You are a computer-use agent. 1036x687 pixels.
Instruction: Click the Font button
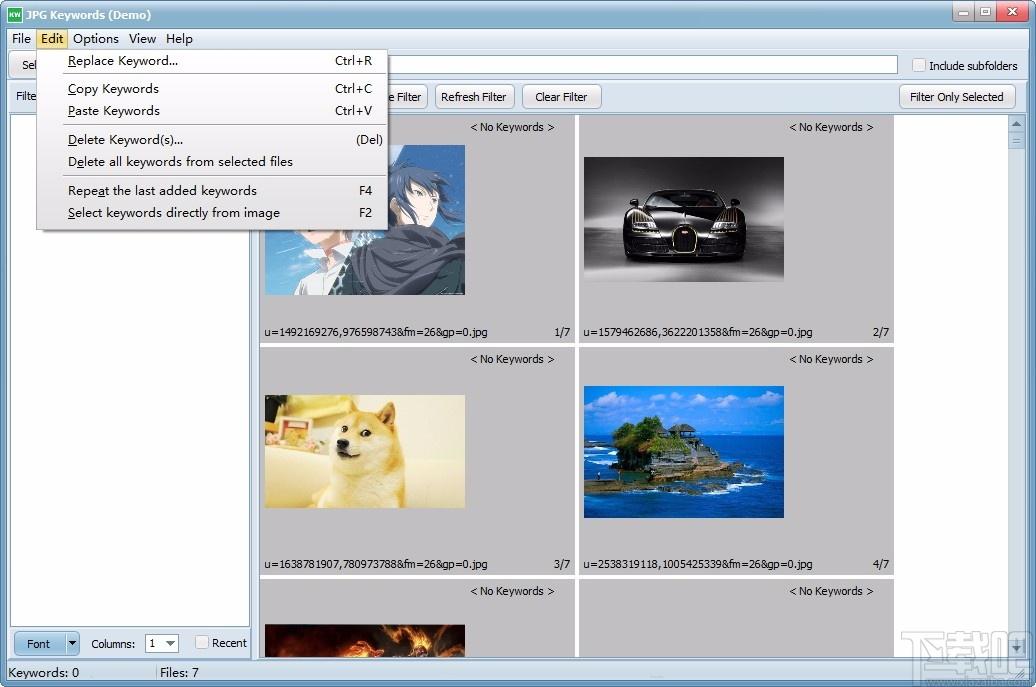pos(39,643)
